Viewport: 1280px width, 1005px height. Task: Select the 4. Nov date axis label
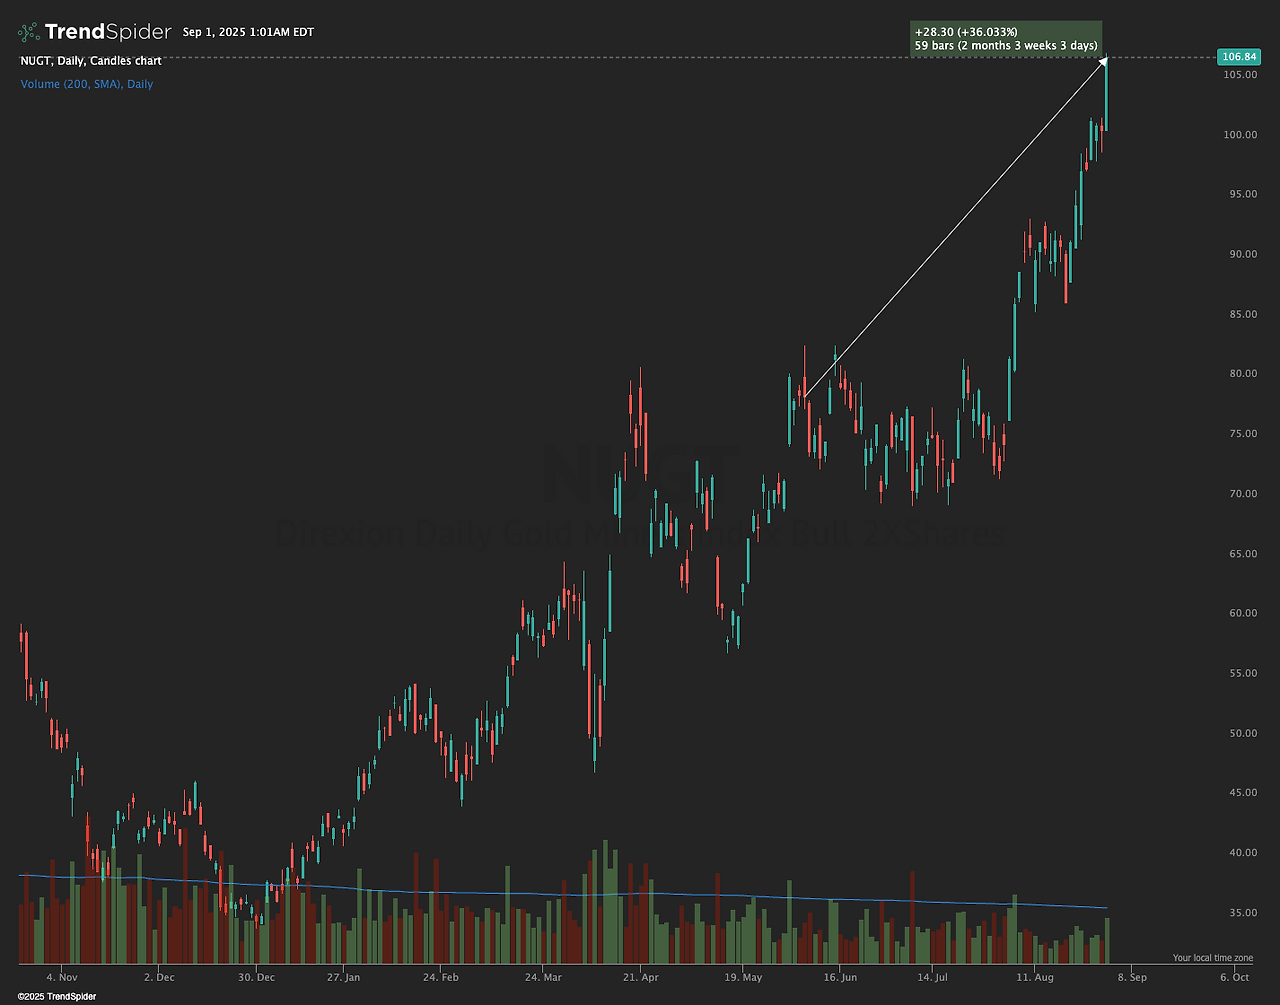tap(61, 977)
